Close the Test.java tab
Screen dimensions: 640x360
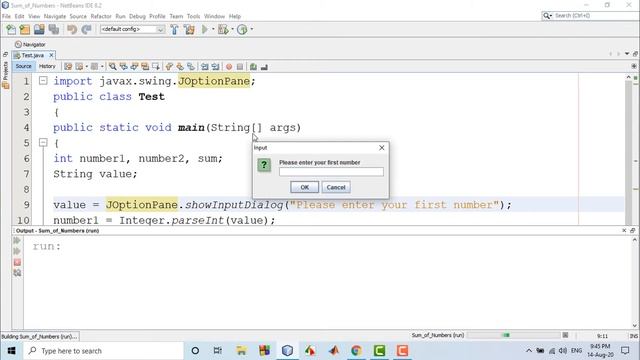coord(51,55)
